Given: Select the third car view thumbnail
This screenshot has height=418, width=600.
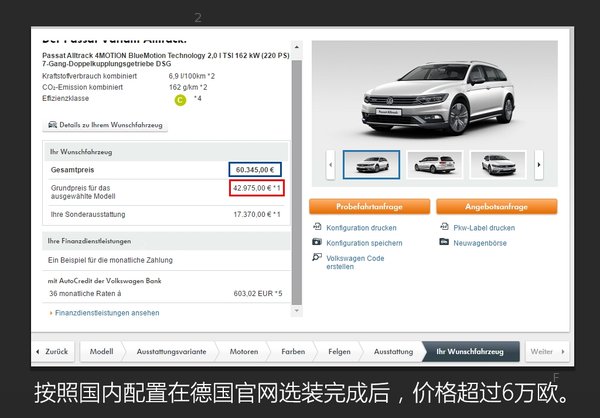Looking at the screenshot, I should click(498, 165).
